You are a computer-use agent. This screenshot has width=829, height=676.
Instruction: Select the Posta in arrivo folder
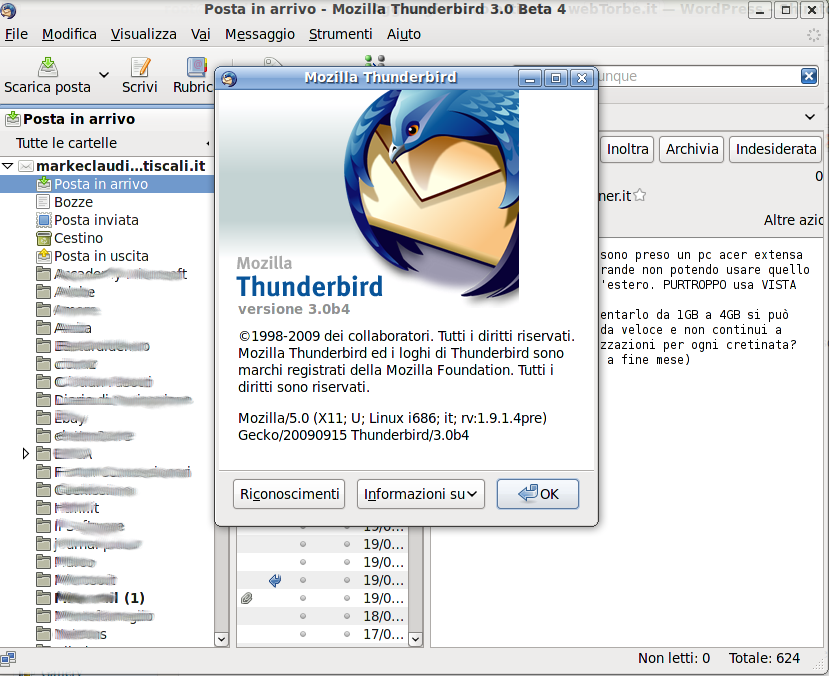[x=107, y=184]
